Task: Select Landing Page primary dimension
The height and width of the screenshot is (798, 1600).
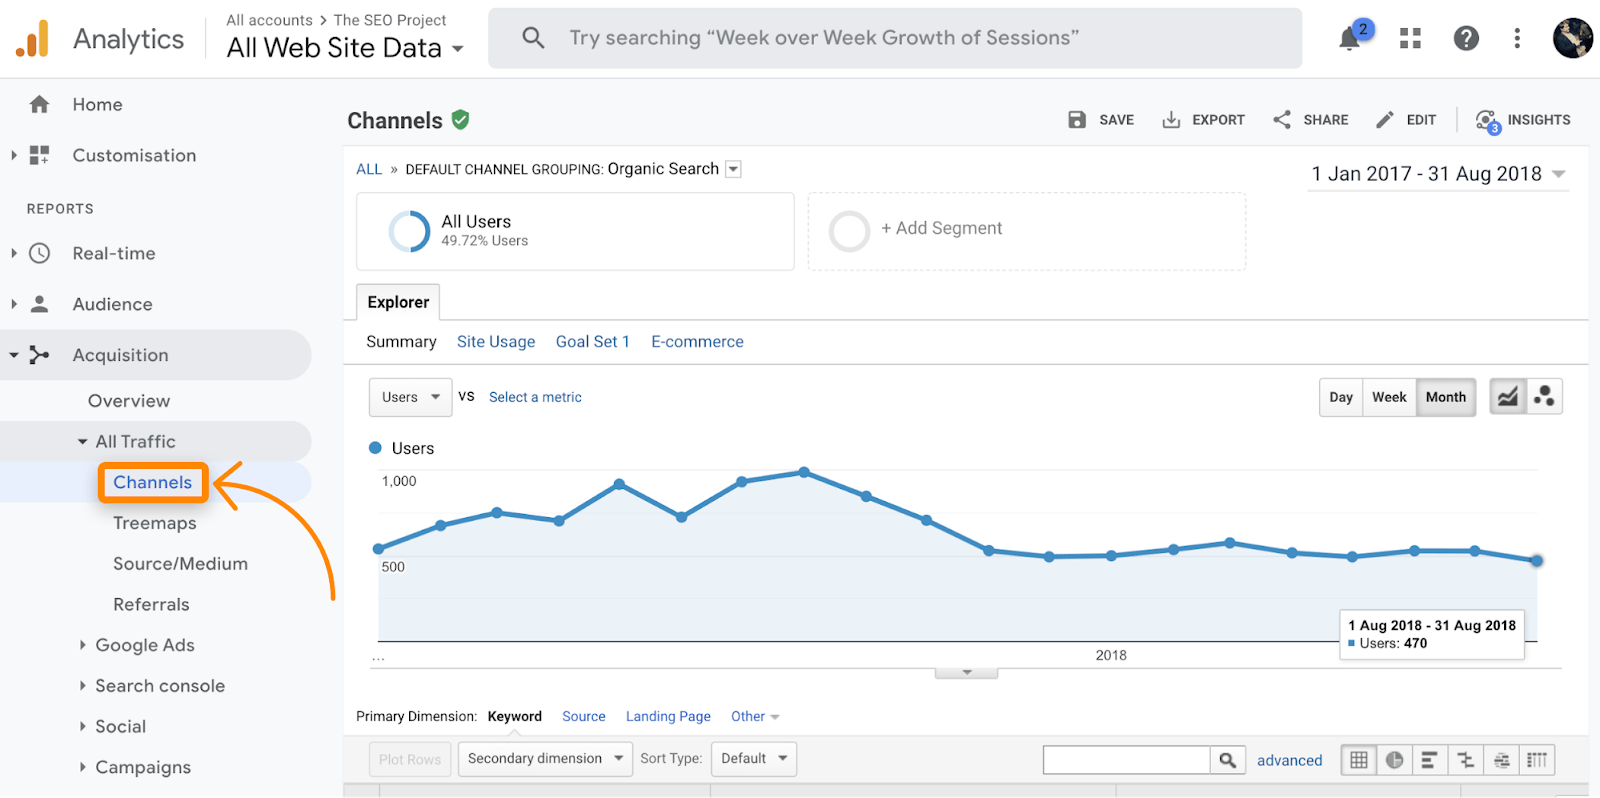Action: [x=668, y=716]
